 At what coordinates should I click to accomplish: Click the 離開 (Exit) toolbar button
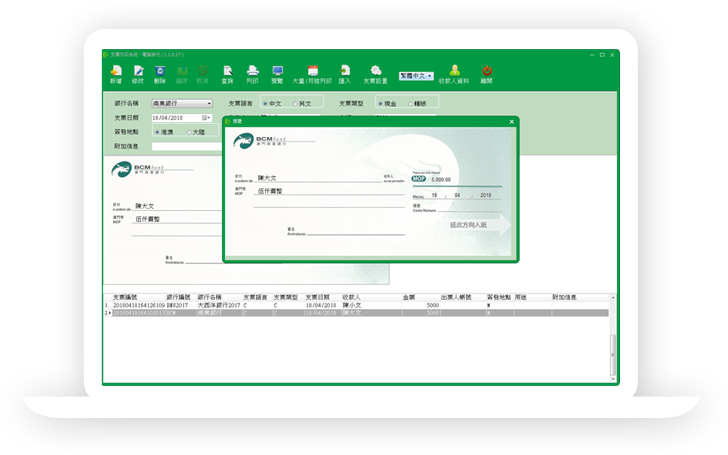coord(487,72)
